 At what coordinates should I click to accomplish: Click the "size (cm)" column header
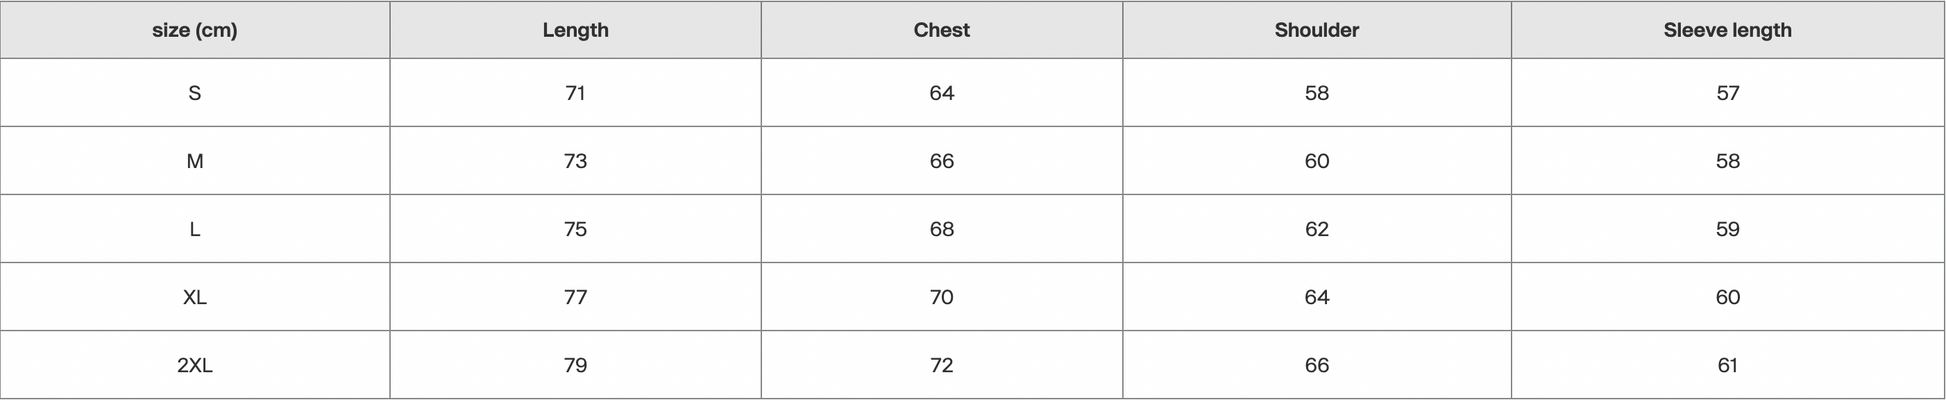(x=195, y=30)
